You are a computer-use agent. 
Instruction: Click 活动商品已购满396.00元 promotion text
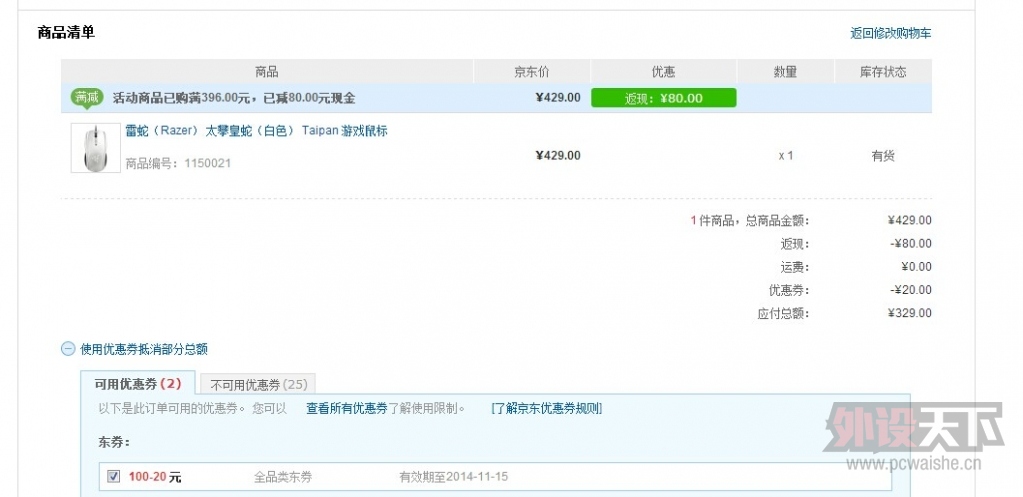tap(234, 98)
